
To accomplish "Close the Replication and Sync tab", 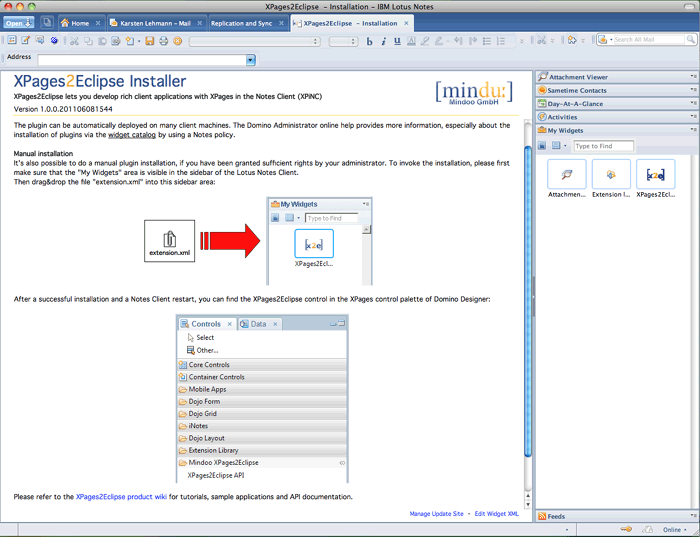I will pos(281,23).
